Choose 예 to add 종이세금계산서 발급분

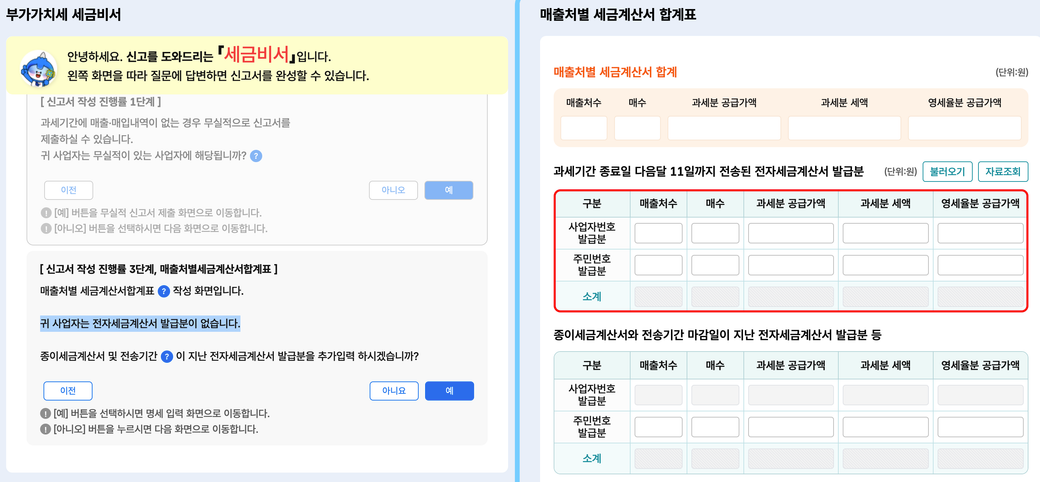click(449, 391)
